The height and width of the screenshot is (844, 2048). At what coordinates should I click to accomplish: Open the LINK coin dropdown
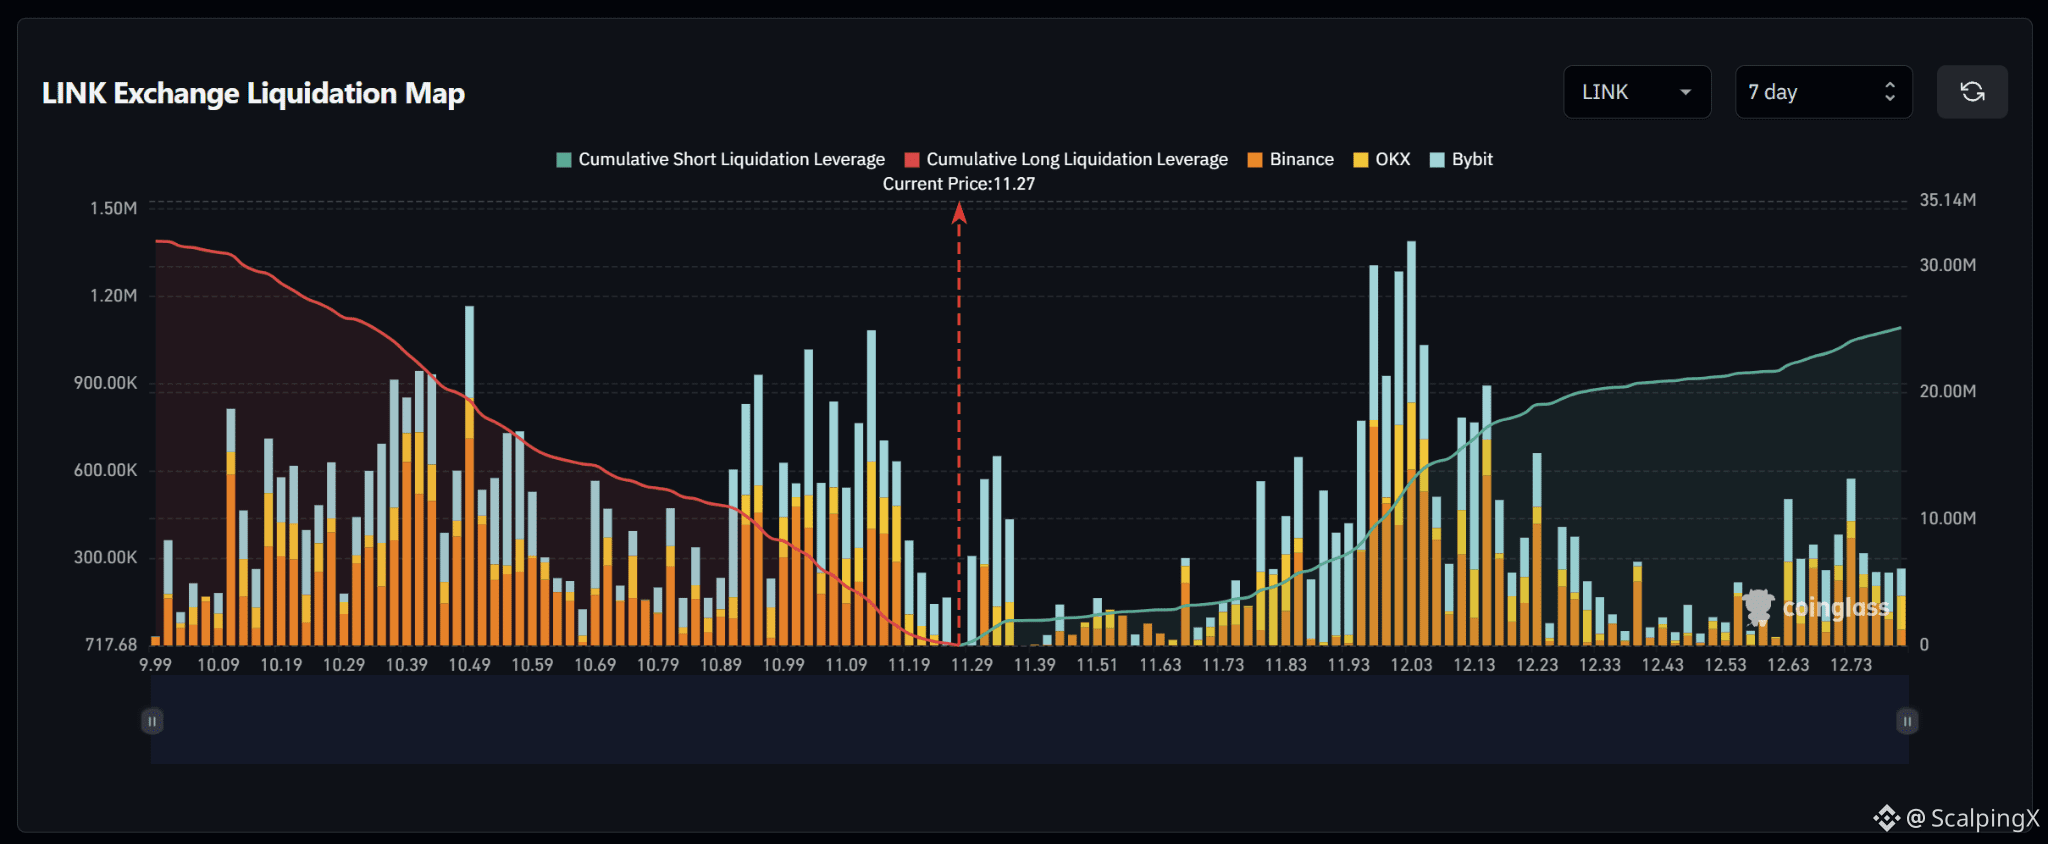(1637, 92)
